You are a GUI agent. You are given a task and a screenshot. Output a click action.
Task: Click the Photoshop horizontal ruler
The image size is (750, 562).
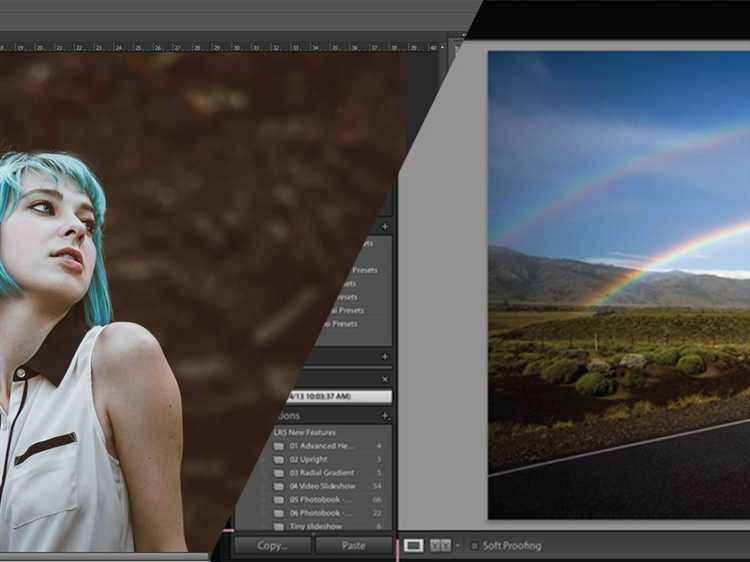click(220, 47)
